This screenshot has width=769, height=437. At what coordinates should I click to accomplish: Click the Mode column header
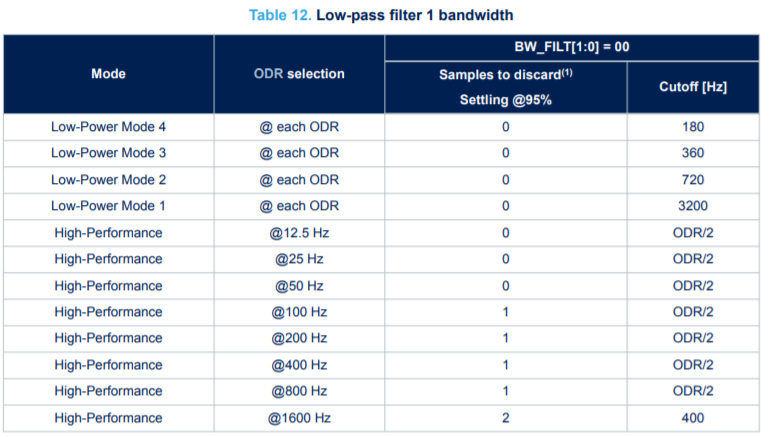(108, 74)
